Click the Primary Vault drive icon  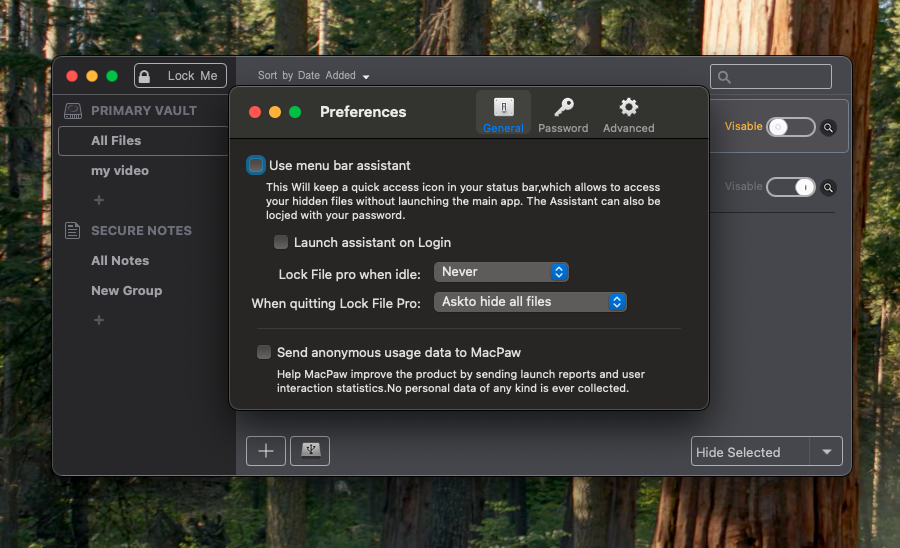[x=73, y=111]
